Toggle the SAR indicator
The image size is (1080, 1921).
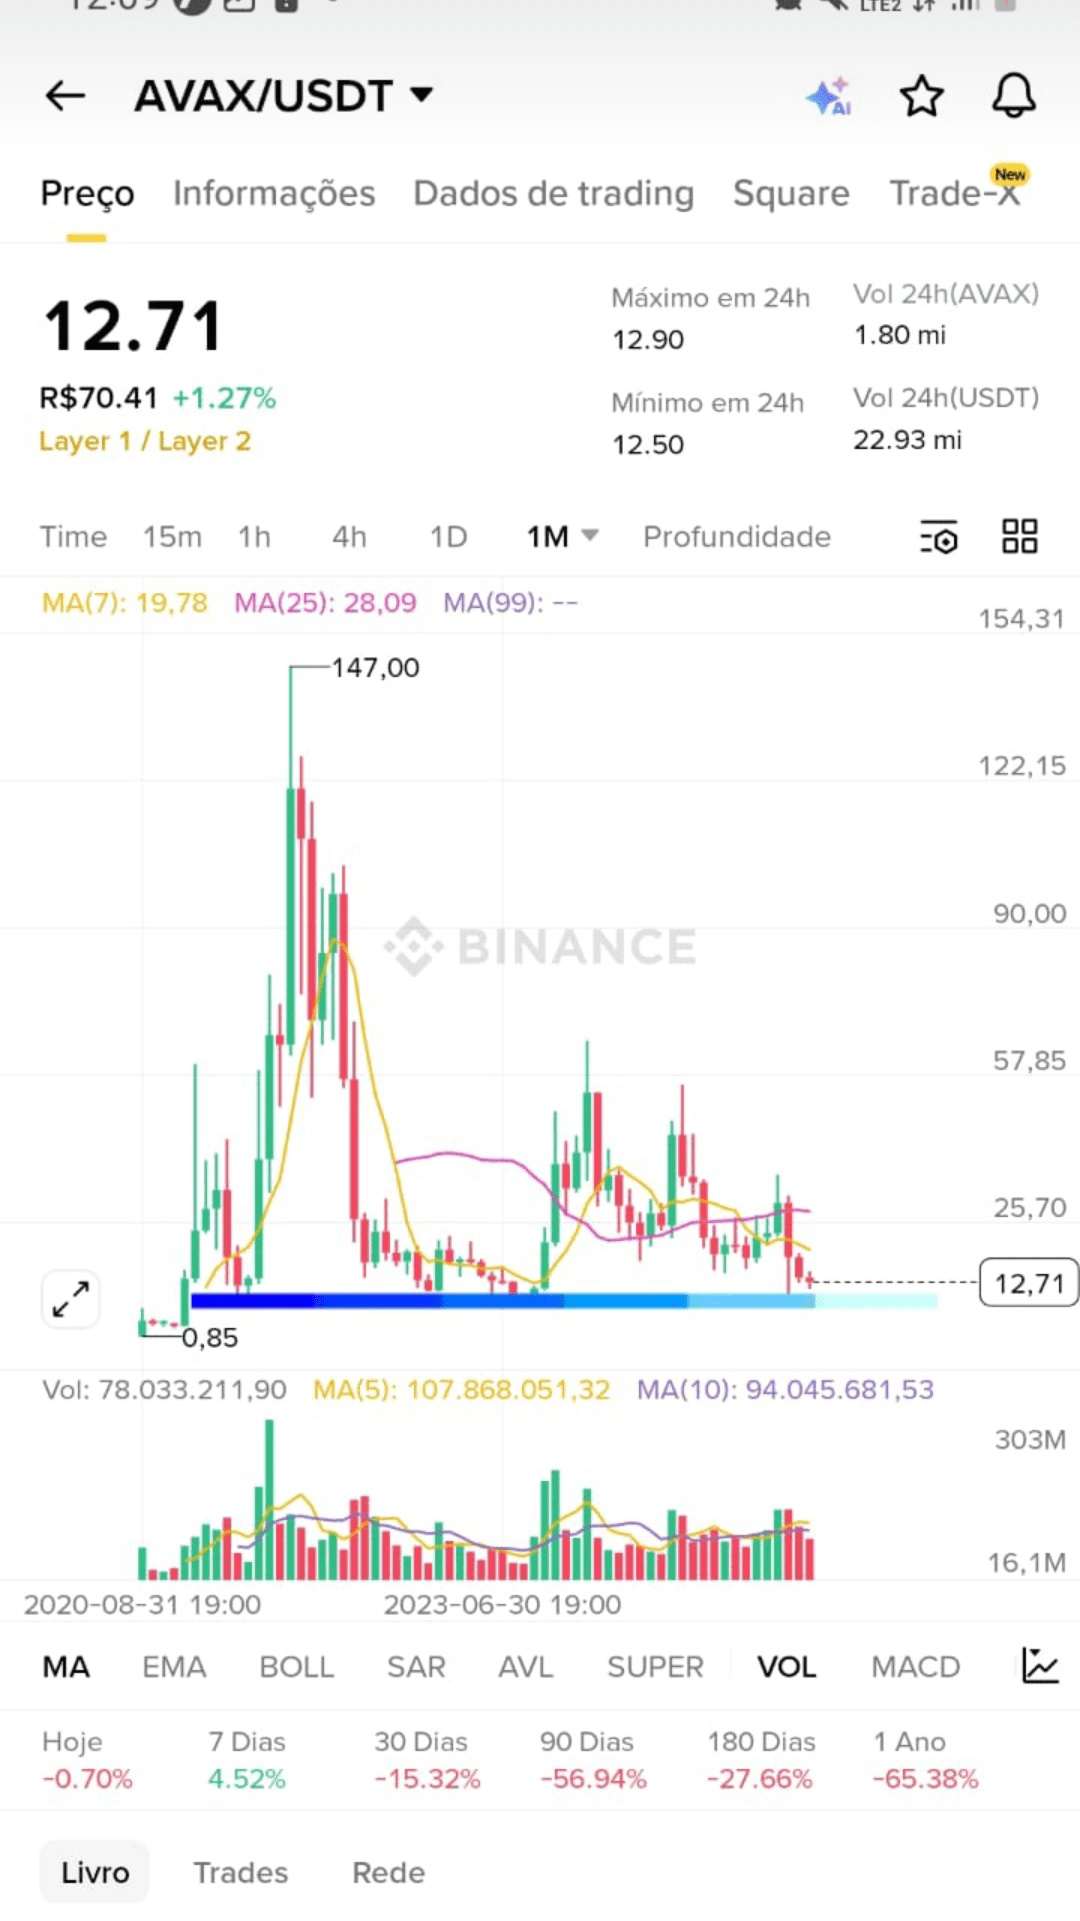coord(416,1667)
